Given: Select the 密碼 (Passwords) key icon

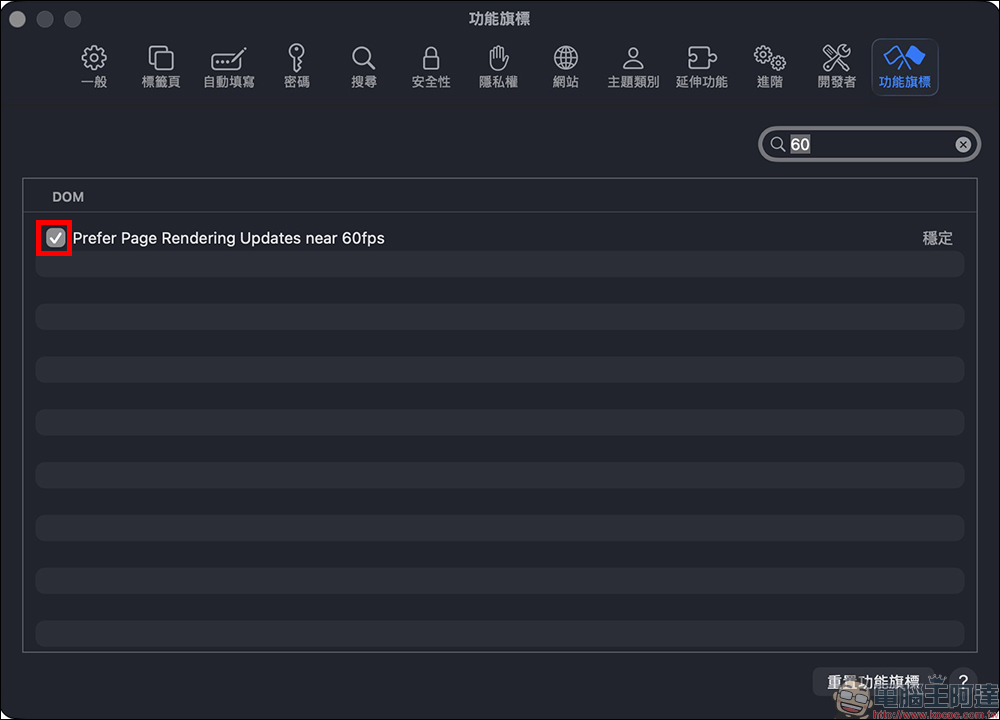Looking at the screenshot, I should pos(296,67).
